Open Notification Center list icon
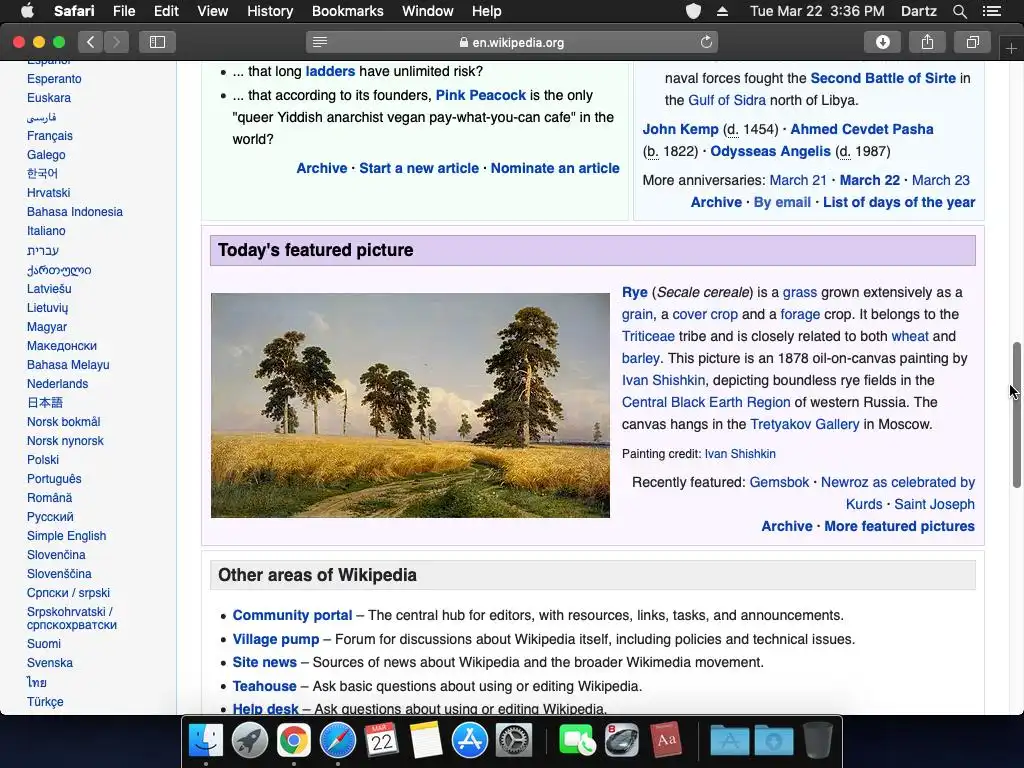The height and width of the screenshot is (768, 1024). (x=992, y=11)
